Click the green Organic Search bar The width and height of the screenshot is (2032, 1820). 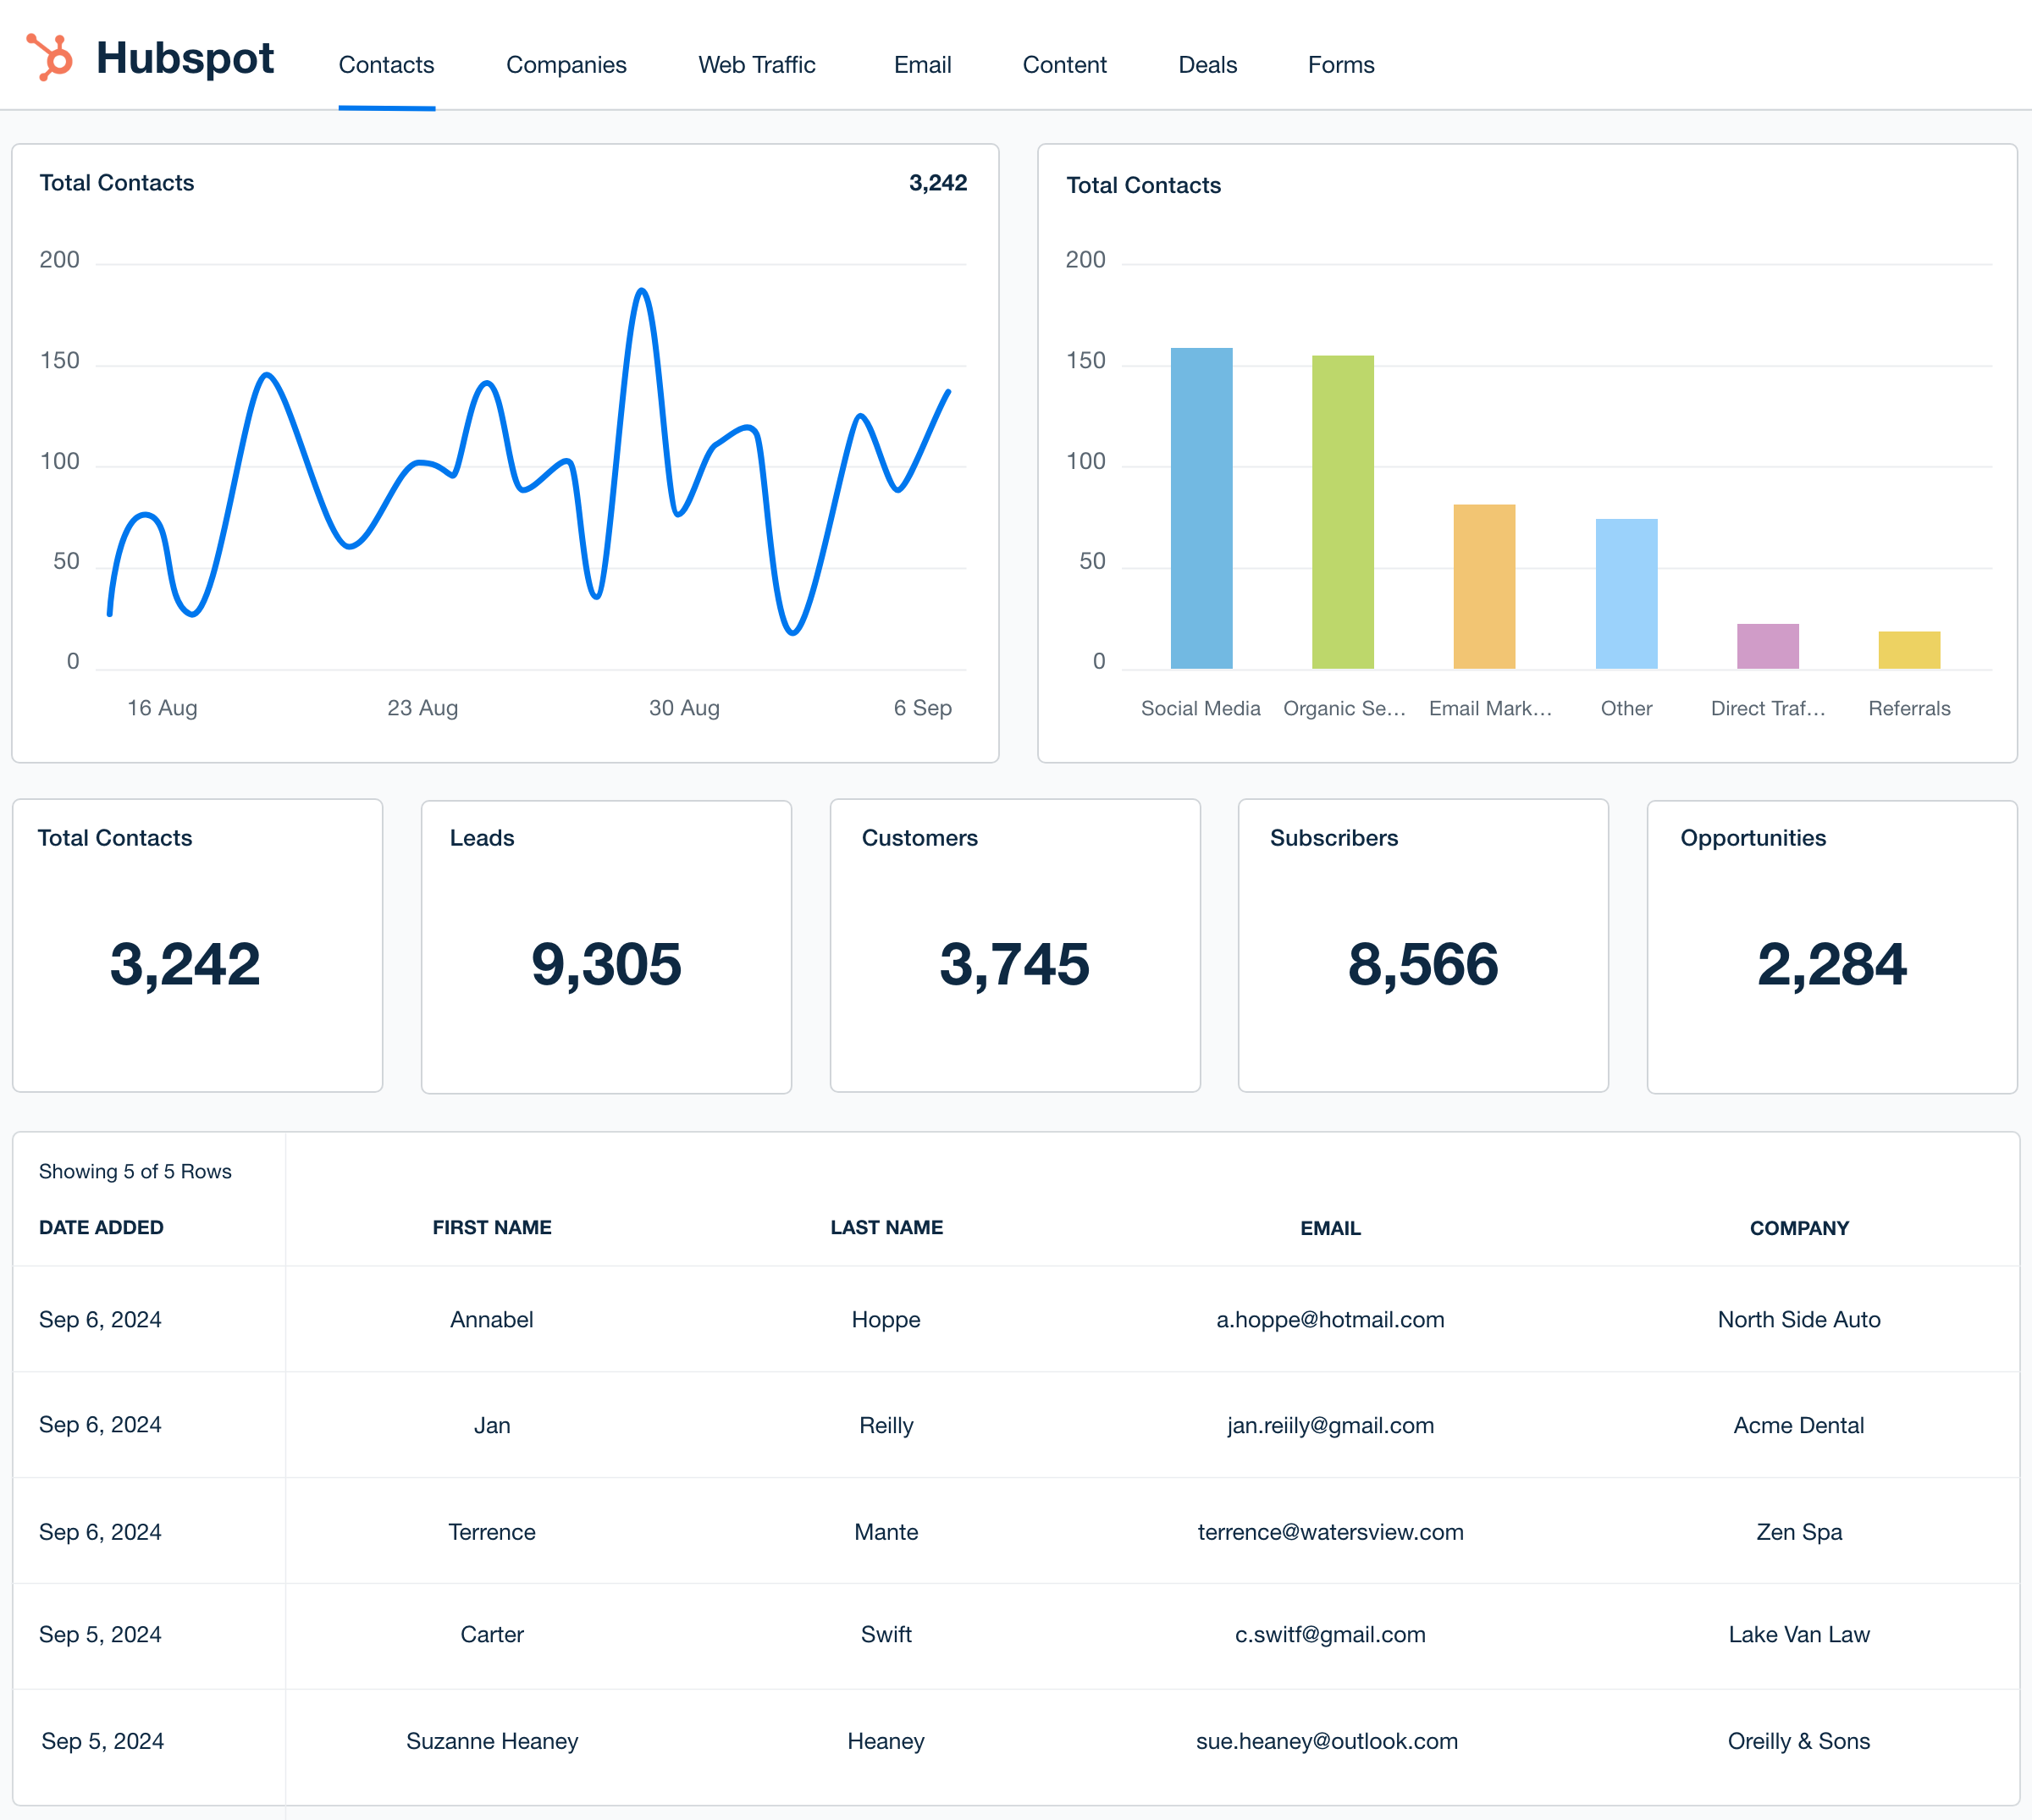click(1342, 512)
